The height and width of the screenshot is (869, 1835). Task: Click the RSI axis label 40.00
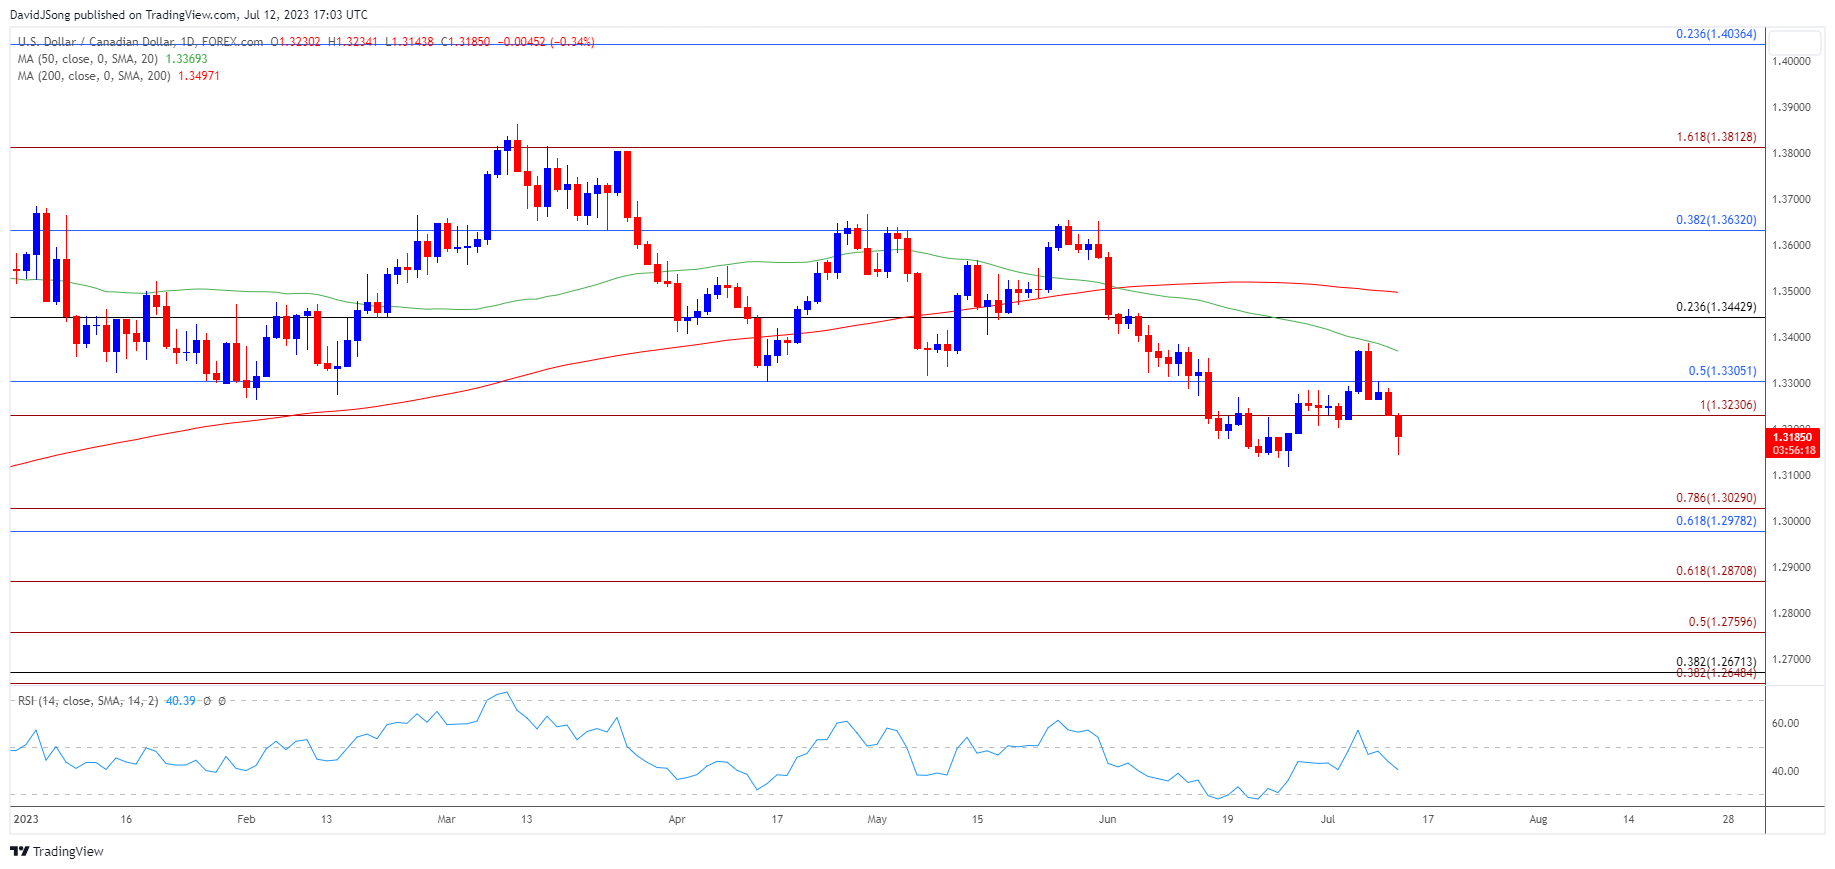(x=1785, y=771)
